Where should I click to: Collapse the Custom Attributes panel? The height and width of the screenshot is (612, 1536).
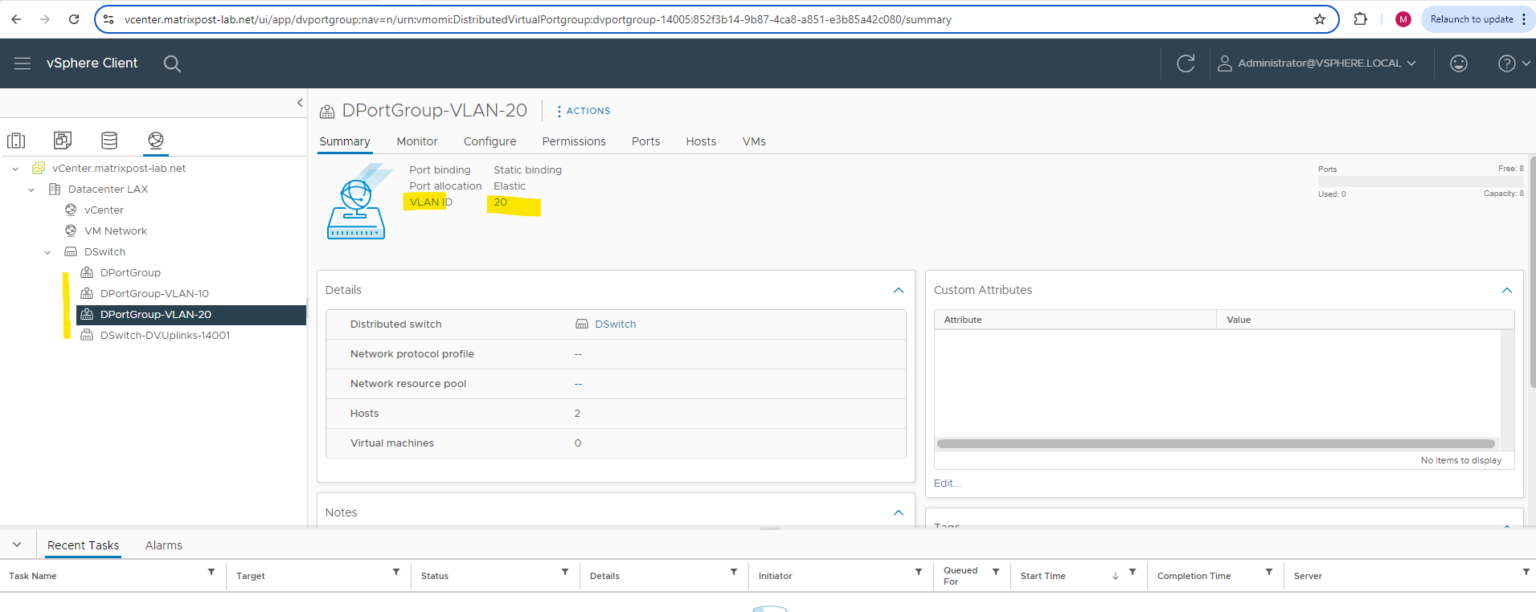[x=1506, y=290]
